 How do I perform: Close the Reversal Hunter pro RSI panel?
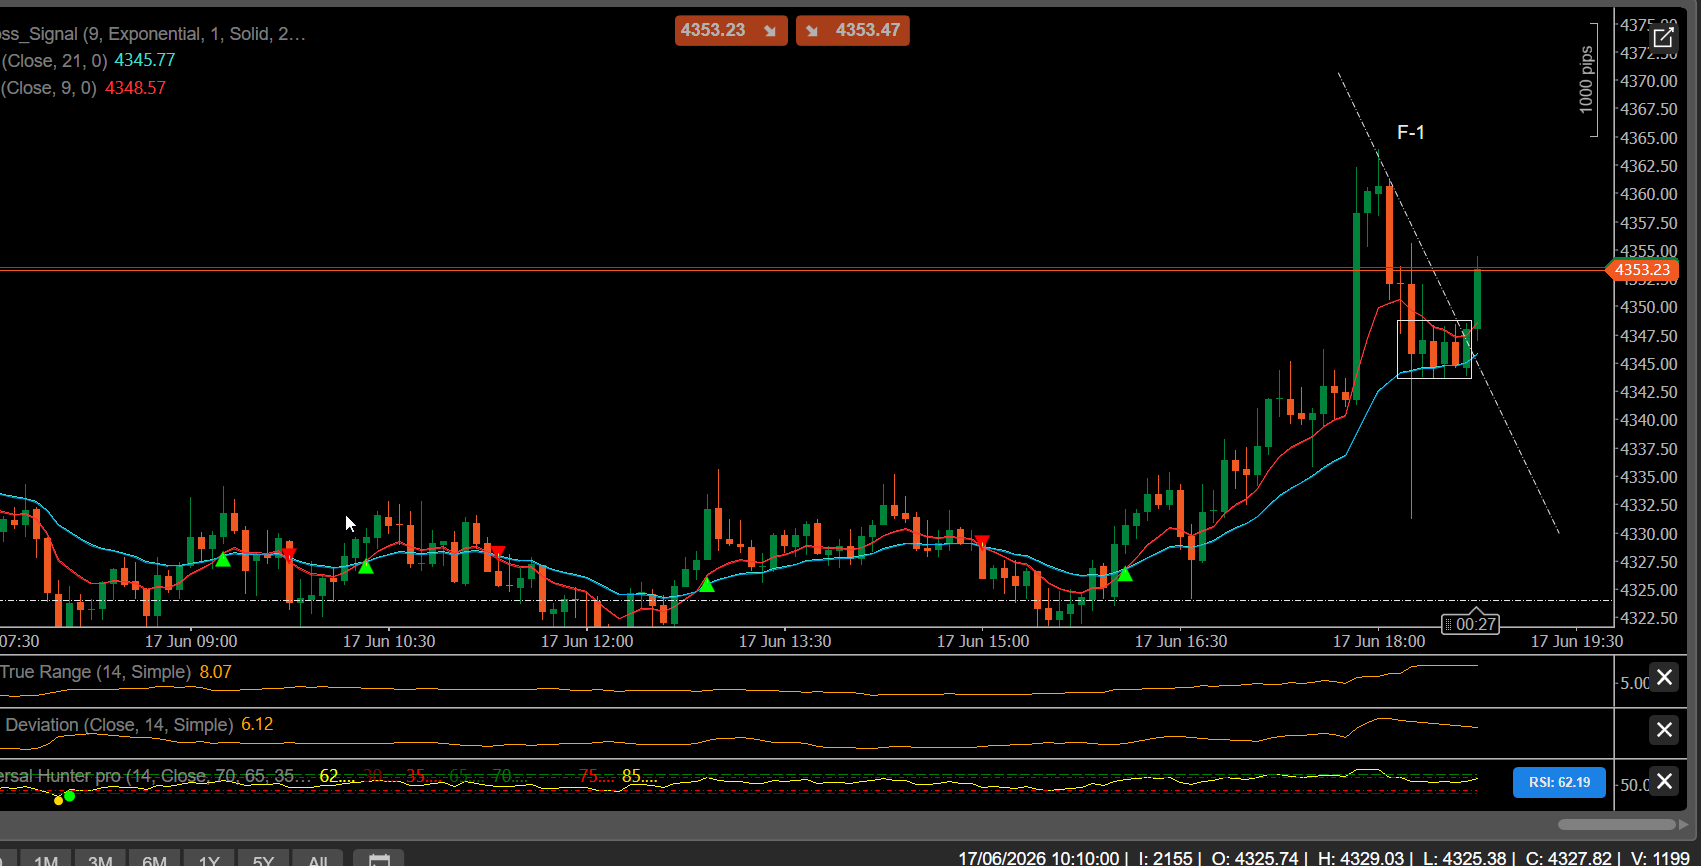1664,781
